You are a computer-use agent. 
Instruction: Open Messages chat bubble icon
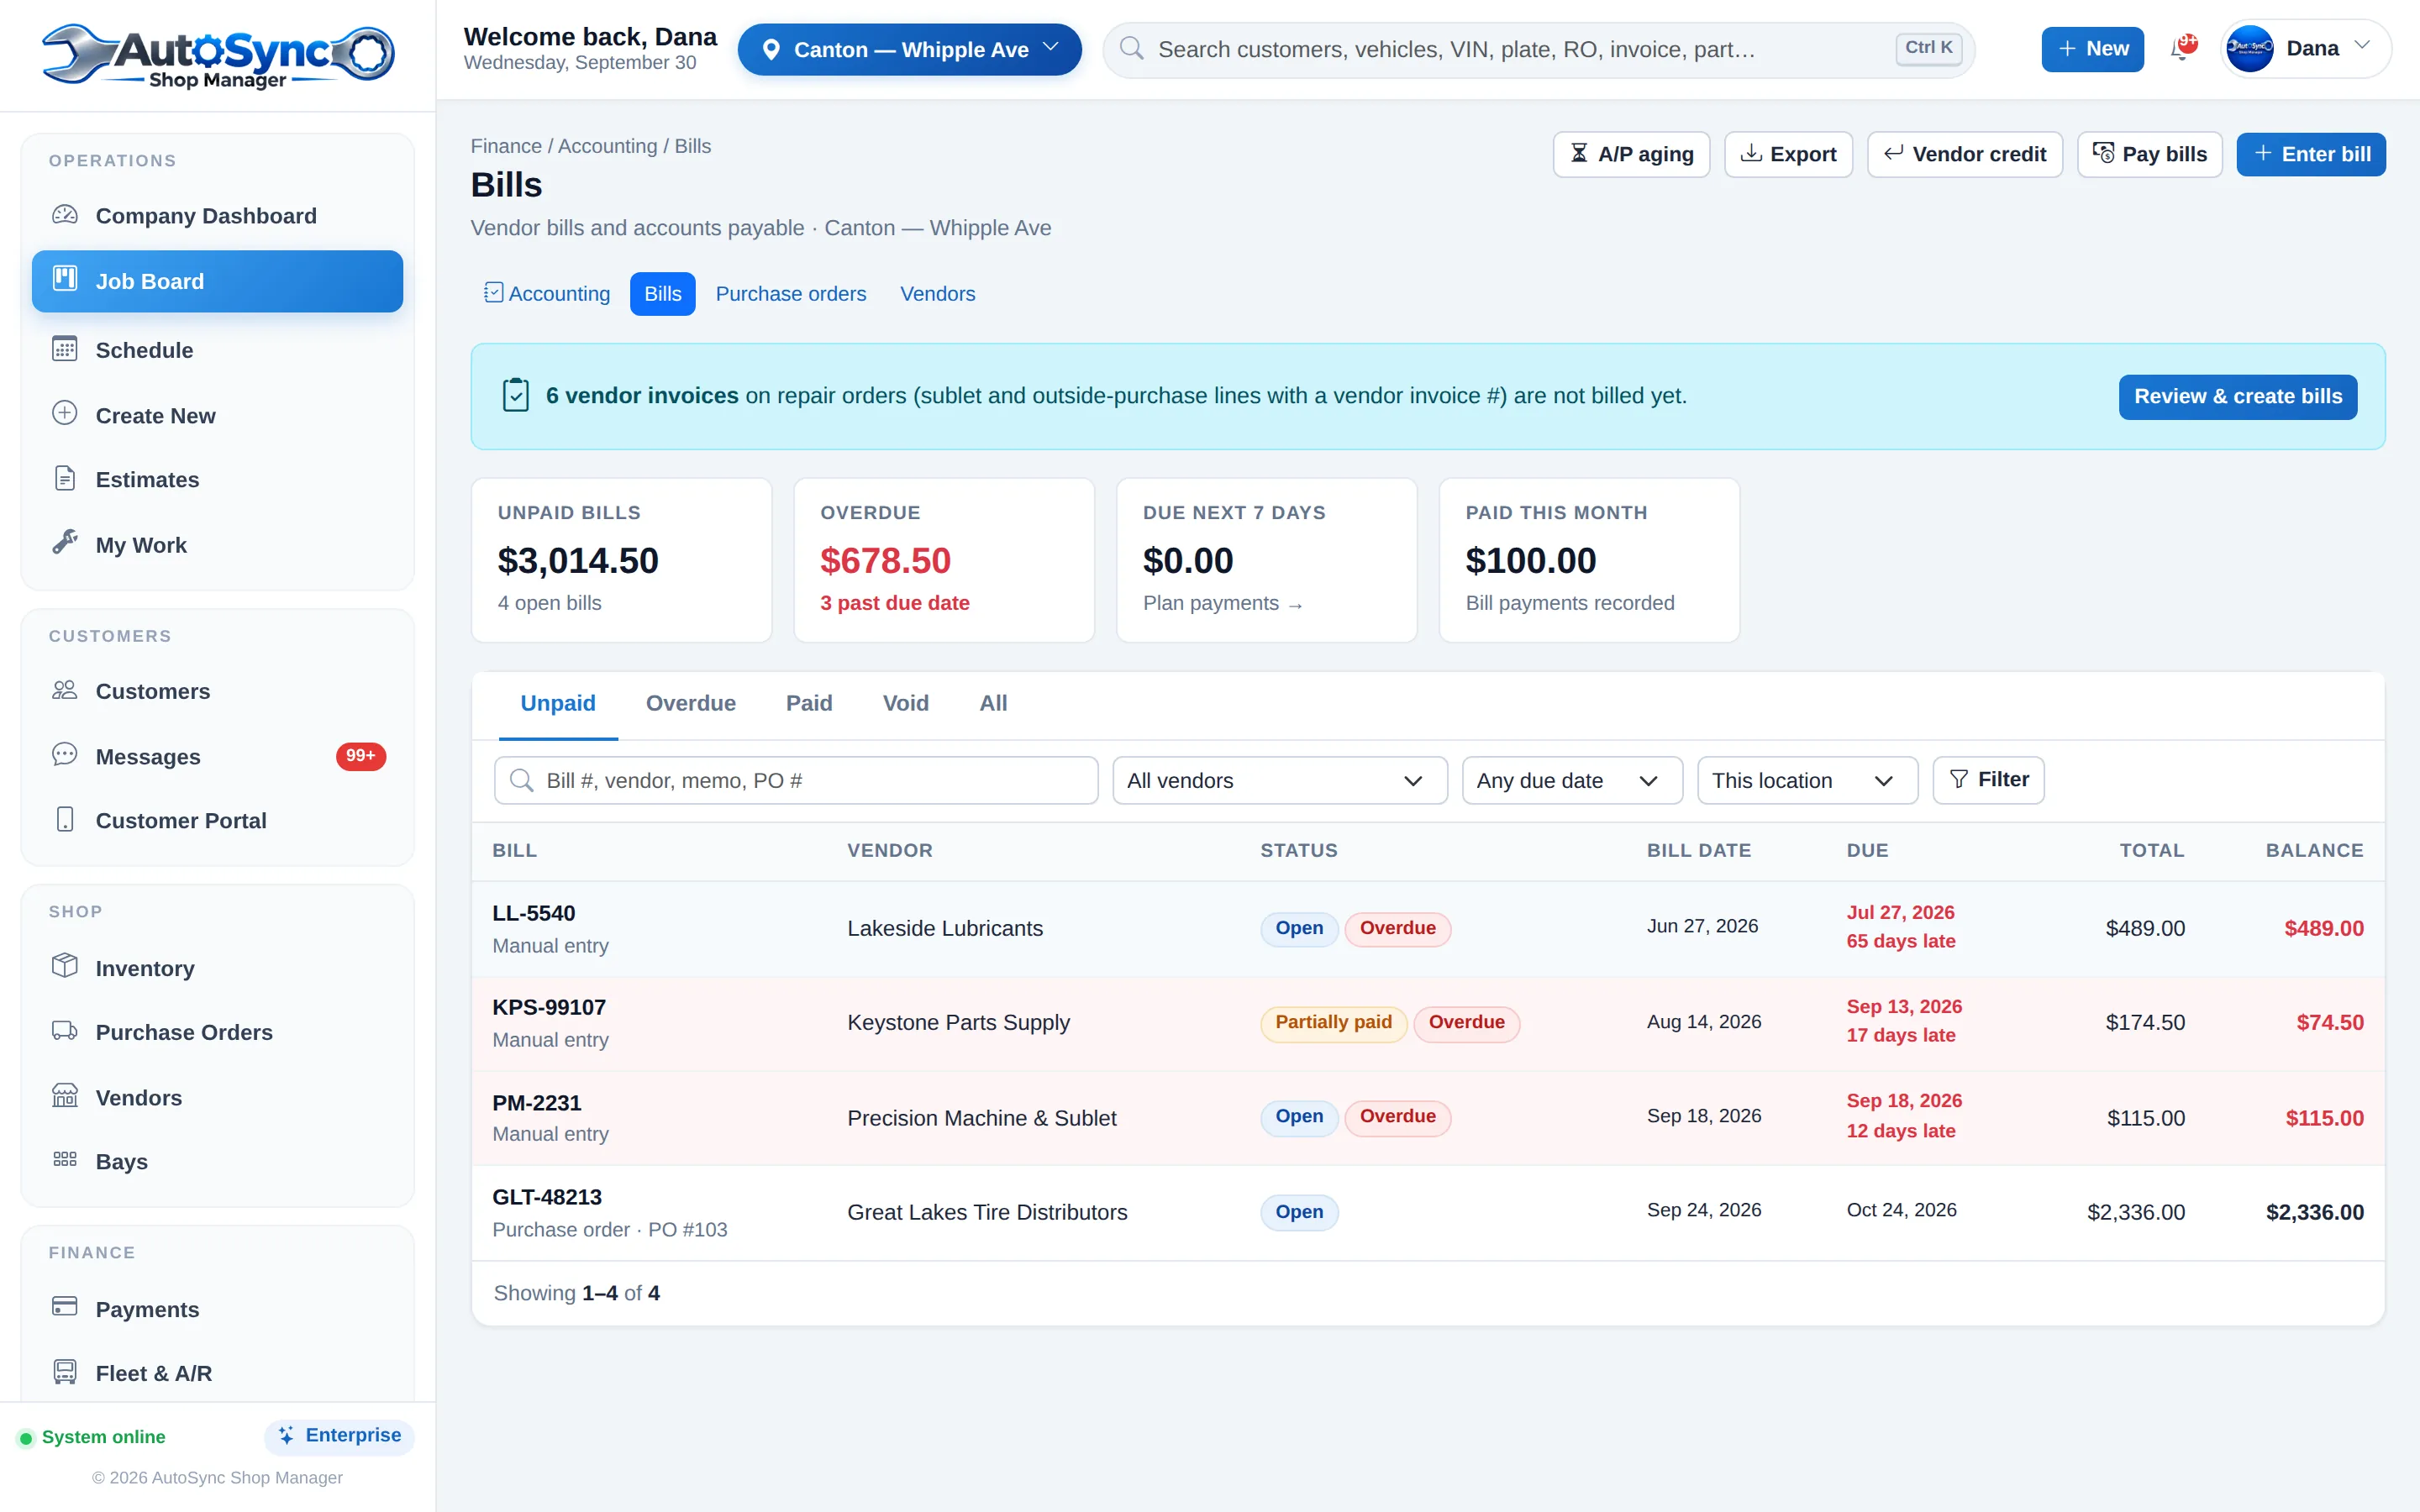(x=65, y=755)
